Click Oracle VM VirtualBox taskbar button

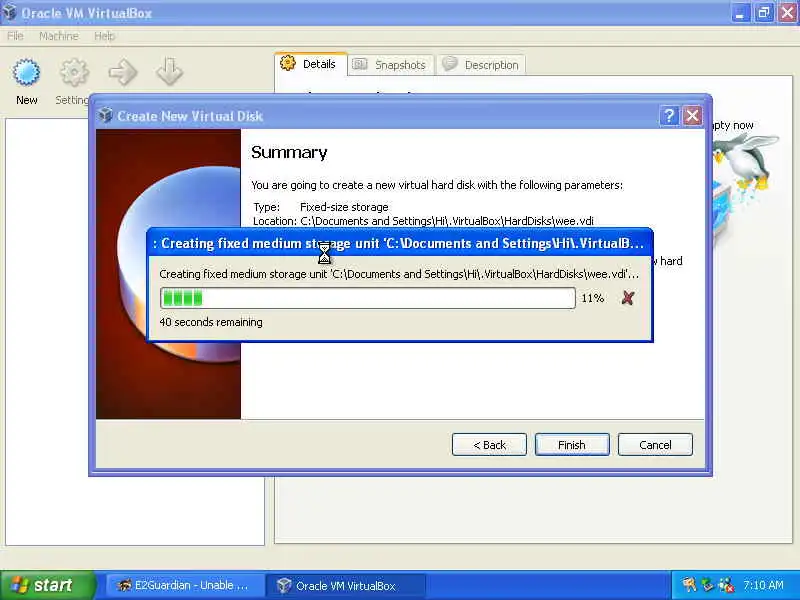coord(346,585)
